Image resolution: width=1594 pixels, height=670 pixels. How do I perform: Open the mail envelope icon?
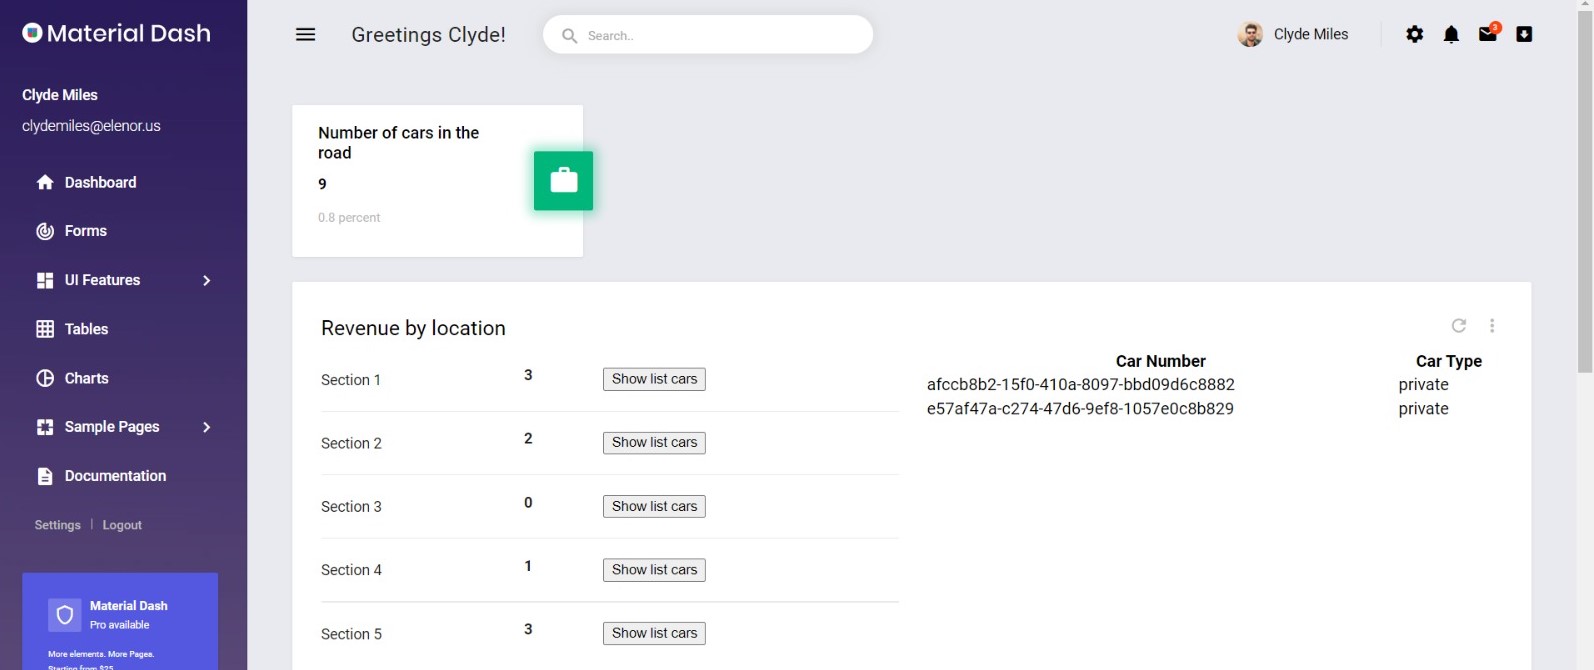(x=1488, y=33)
